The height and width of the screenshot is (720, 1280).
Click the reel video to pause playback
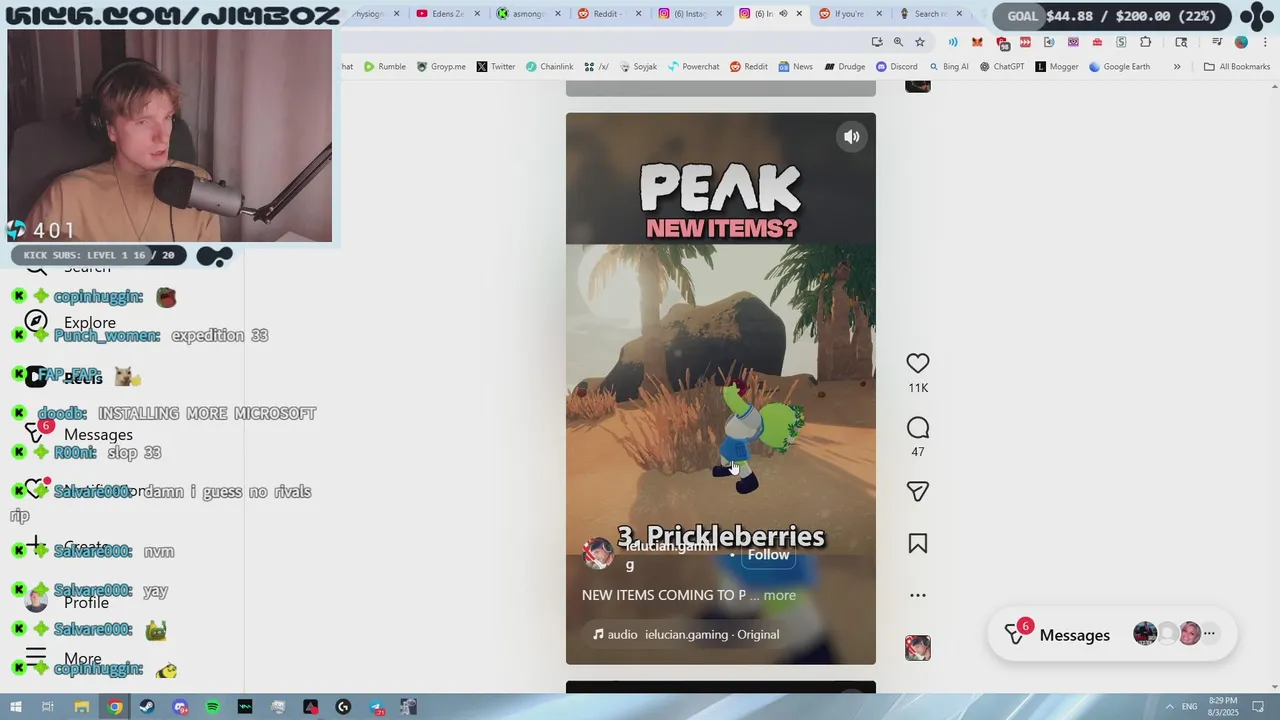point(720,388)
